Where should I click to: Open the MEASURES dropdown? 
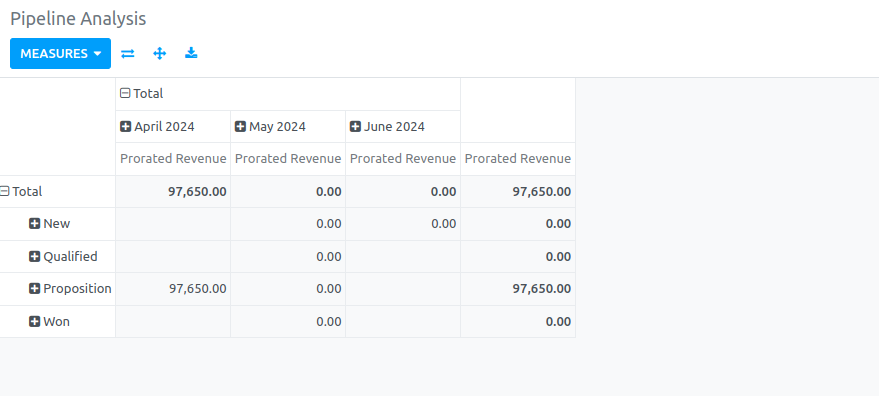pyautogui.click(x=61, y=53)
